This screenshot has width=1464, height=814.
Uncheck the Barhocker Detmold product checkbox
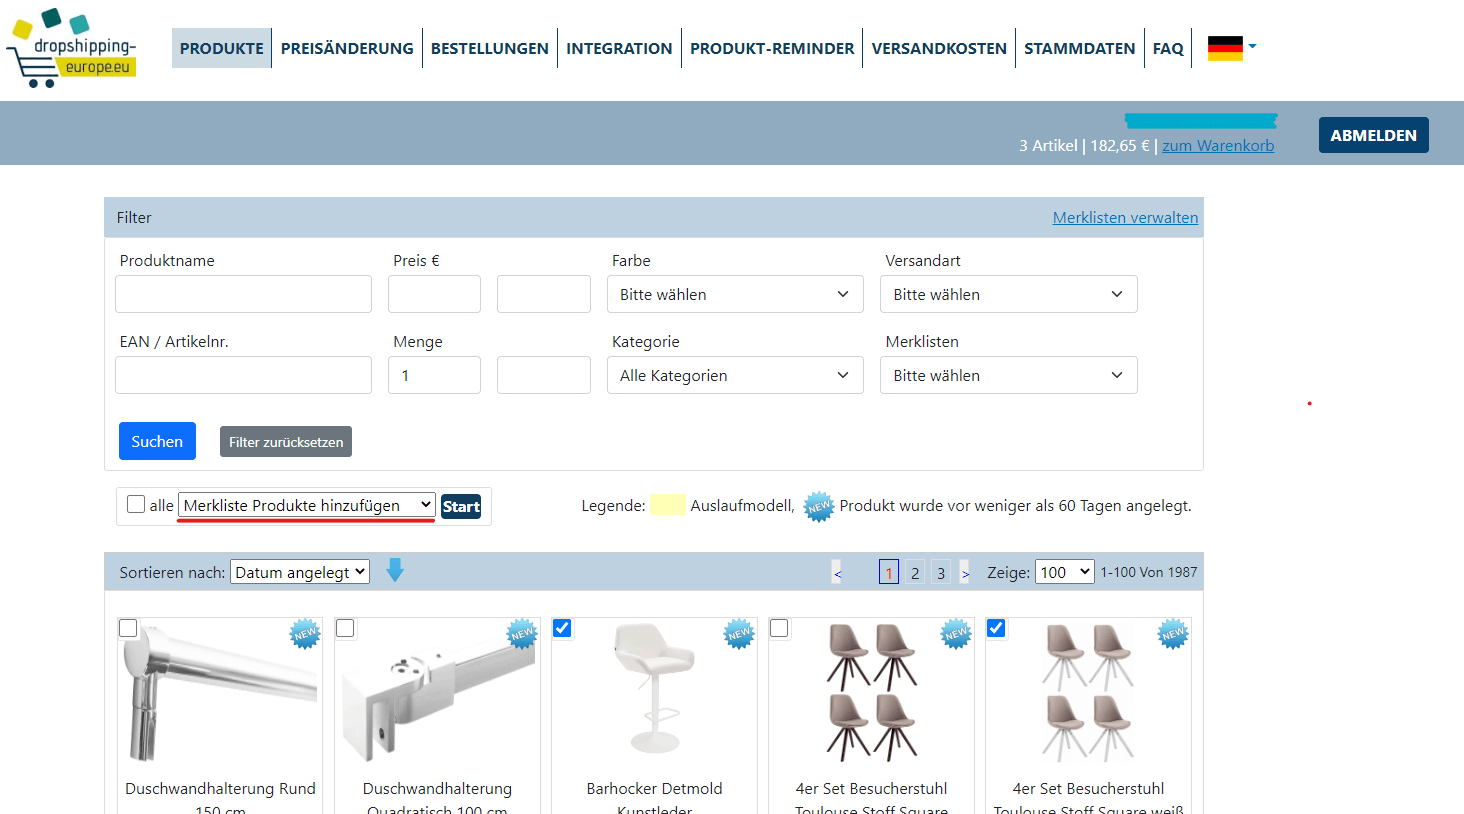pos(562,628)
